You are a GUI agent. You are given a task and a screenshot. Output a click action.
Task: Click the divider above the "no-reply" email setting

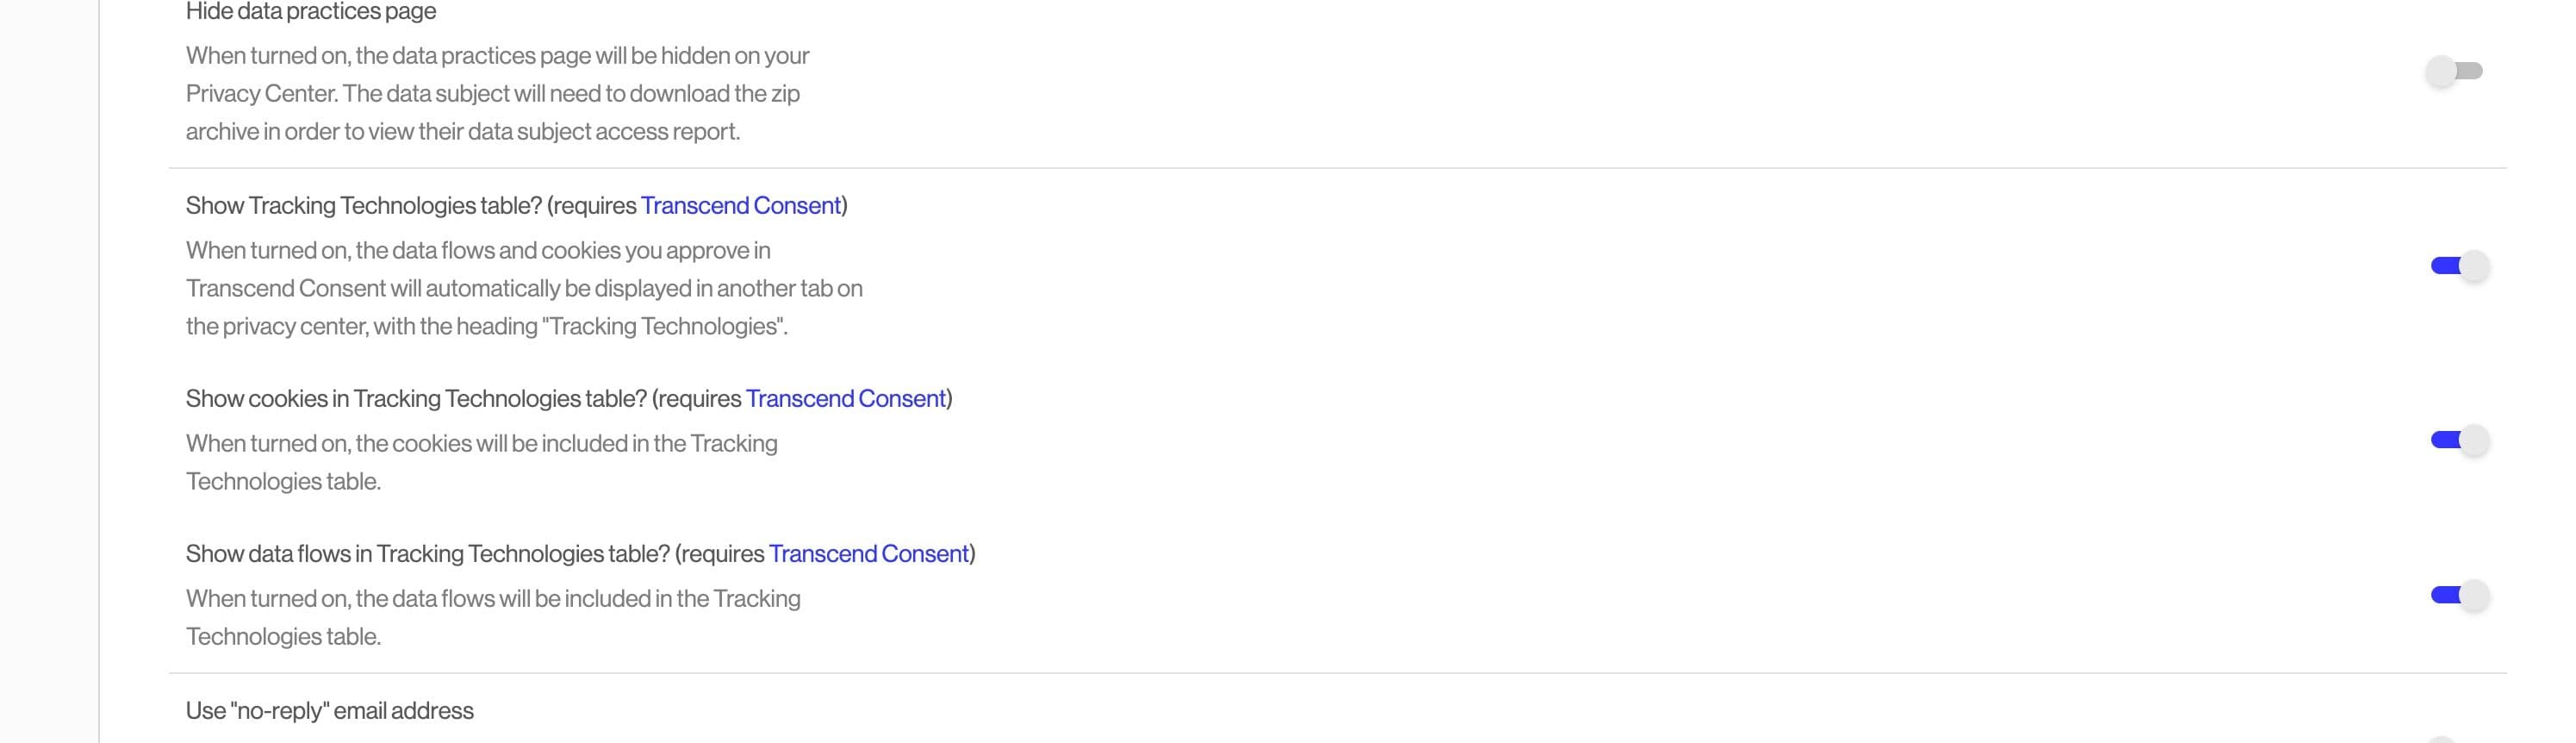point(1337,673)
